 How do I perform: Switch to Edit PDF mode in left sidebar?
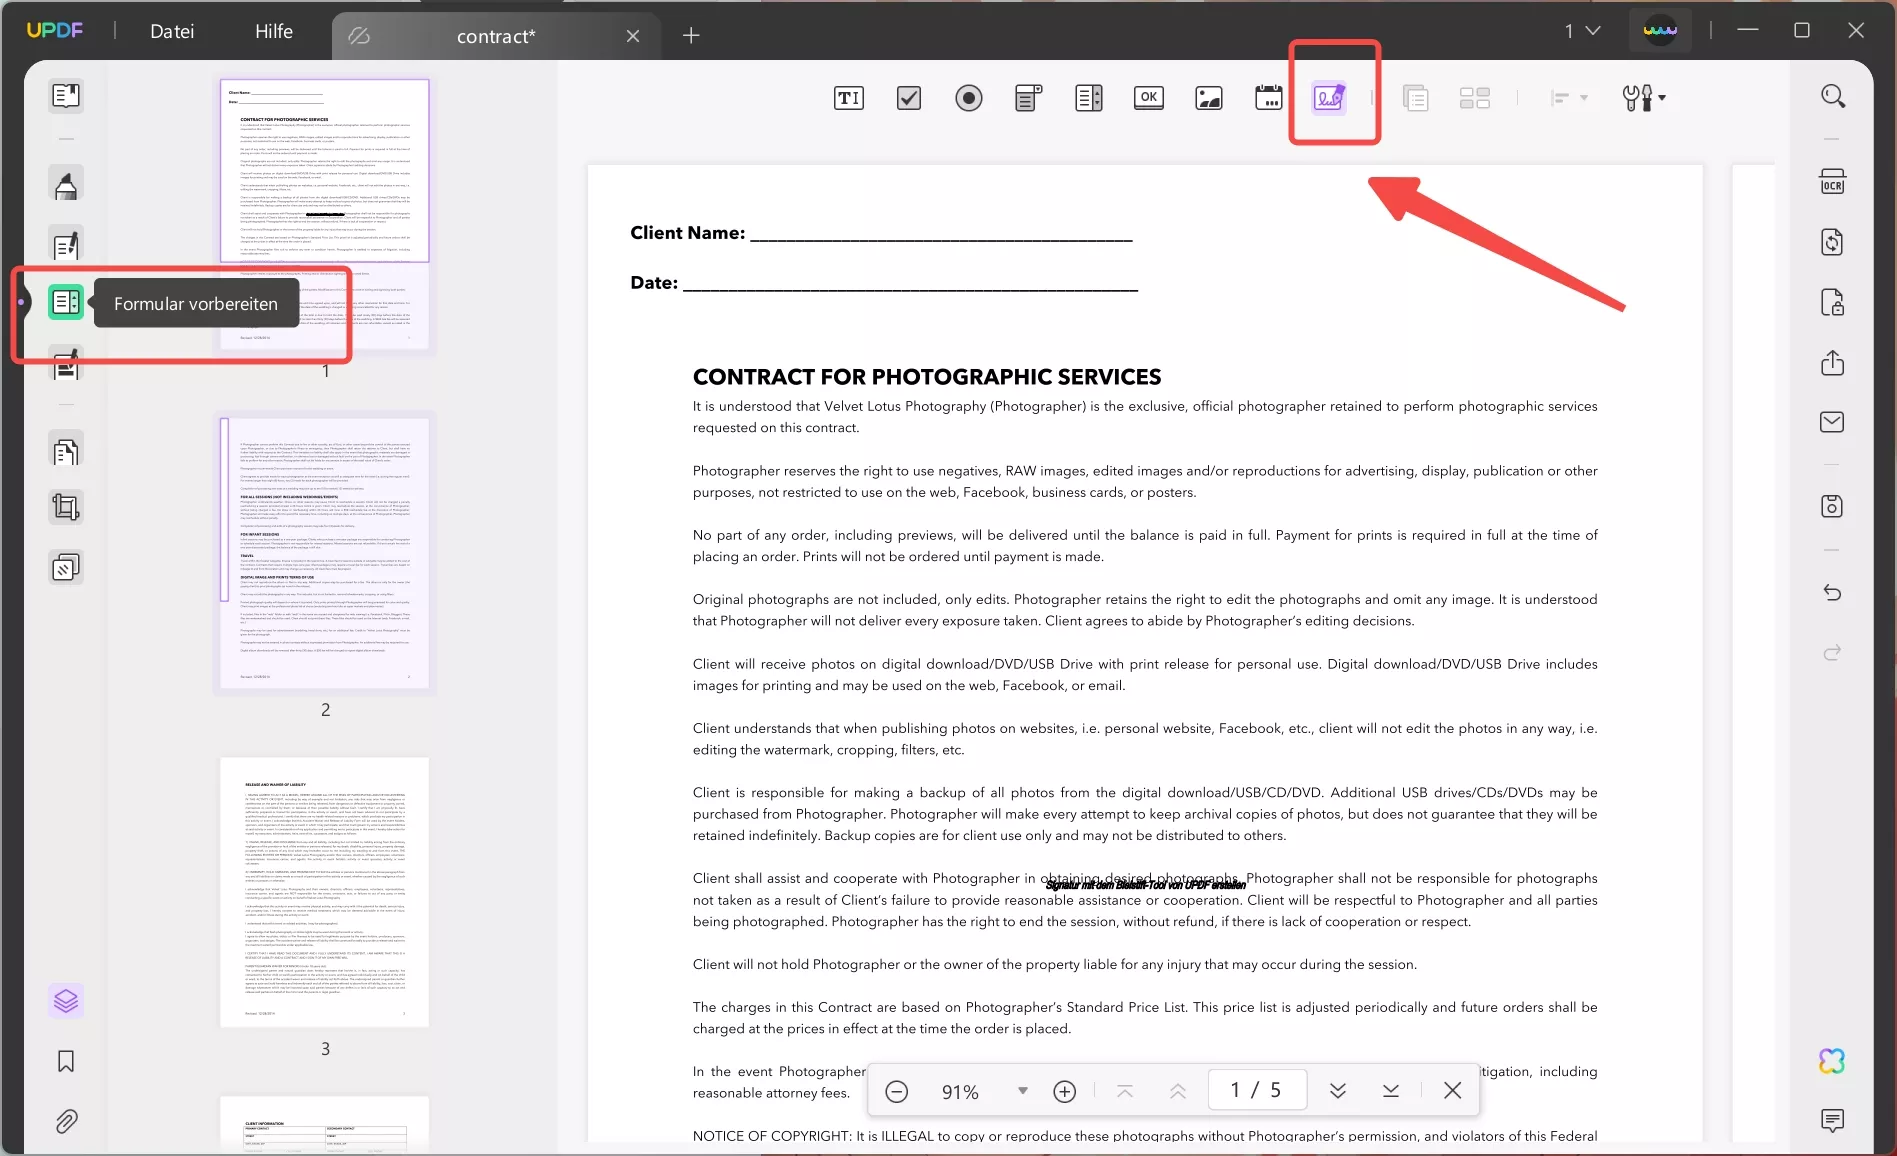coord(66,245)
